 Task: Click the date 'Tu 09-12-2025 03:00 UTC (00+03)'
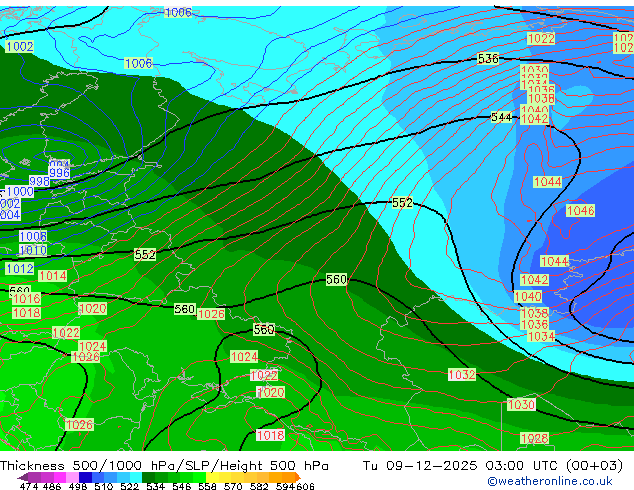click(x=492, y=466)
